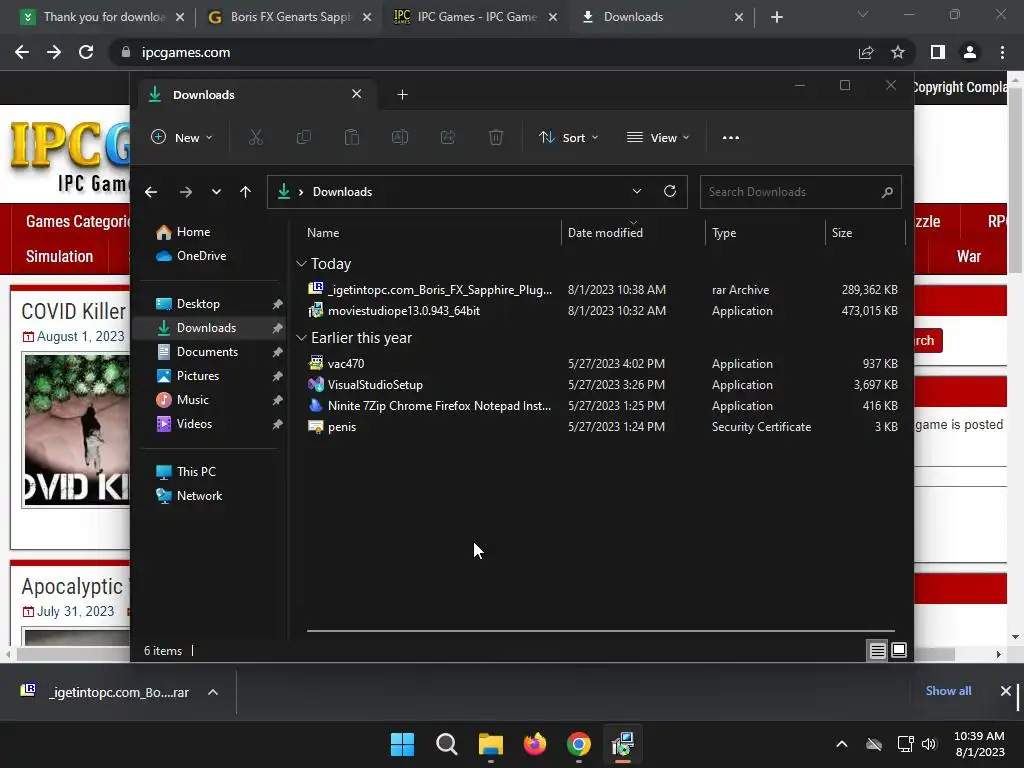Open Windows Start menu
Image resolution: width=1024 pixels, height=768 pixels.
click(402, 744)
